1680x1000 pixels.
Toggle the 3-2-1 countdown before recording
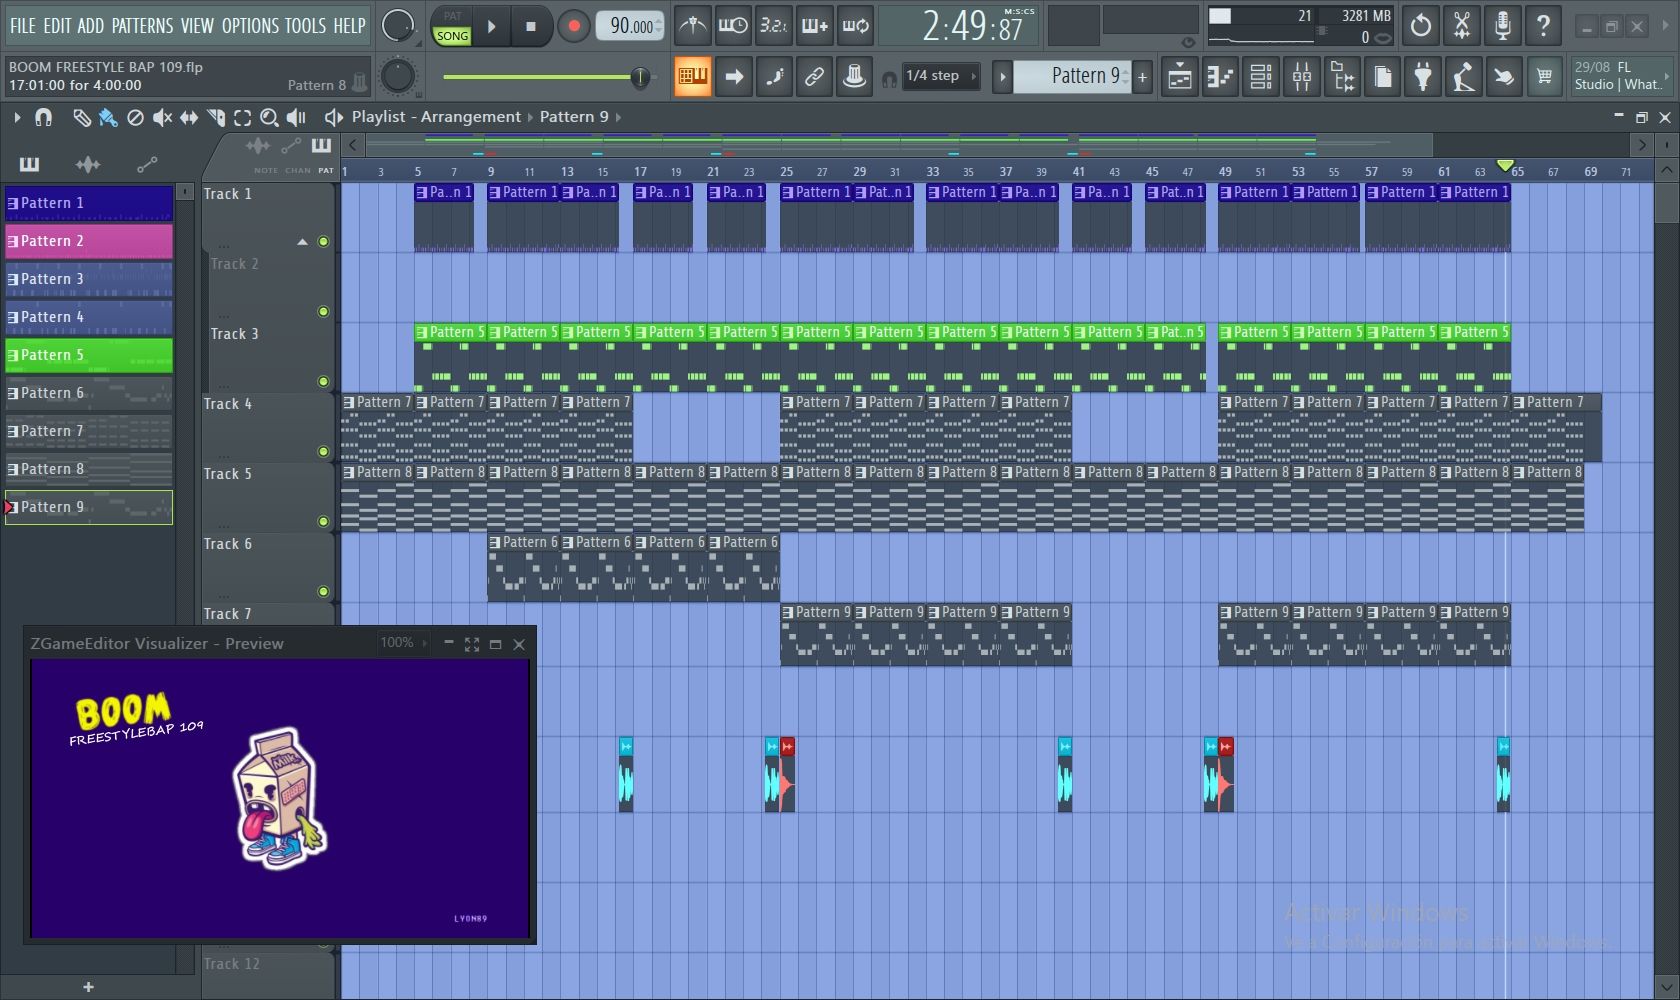773,26
